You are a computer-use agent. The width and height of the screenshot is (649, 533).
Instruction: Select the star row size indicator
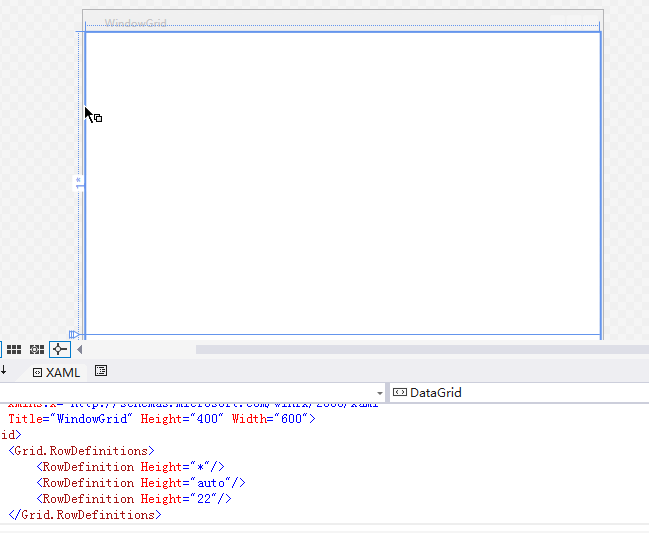coord(79,182)
